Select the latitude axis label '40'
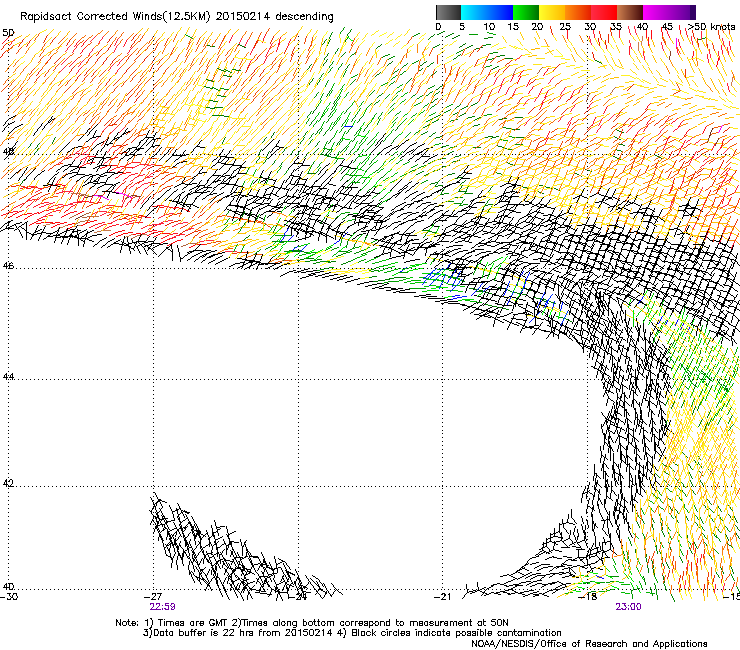740x650 pixels. click(8, 587)
